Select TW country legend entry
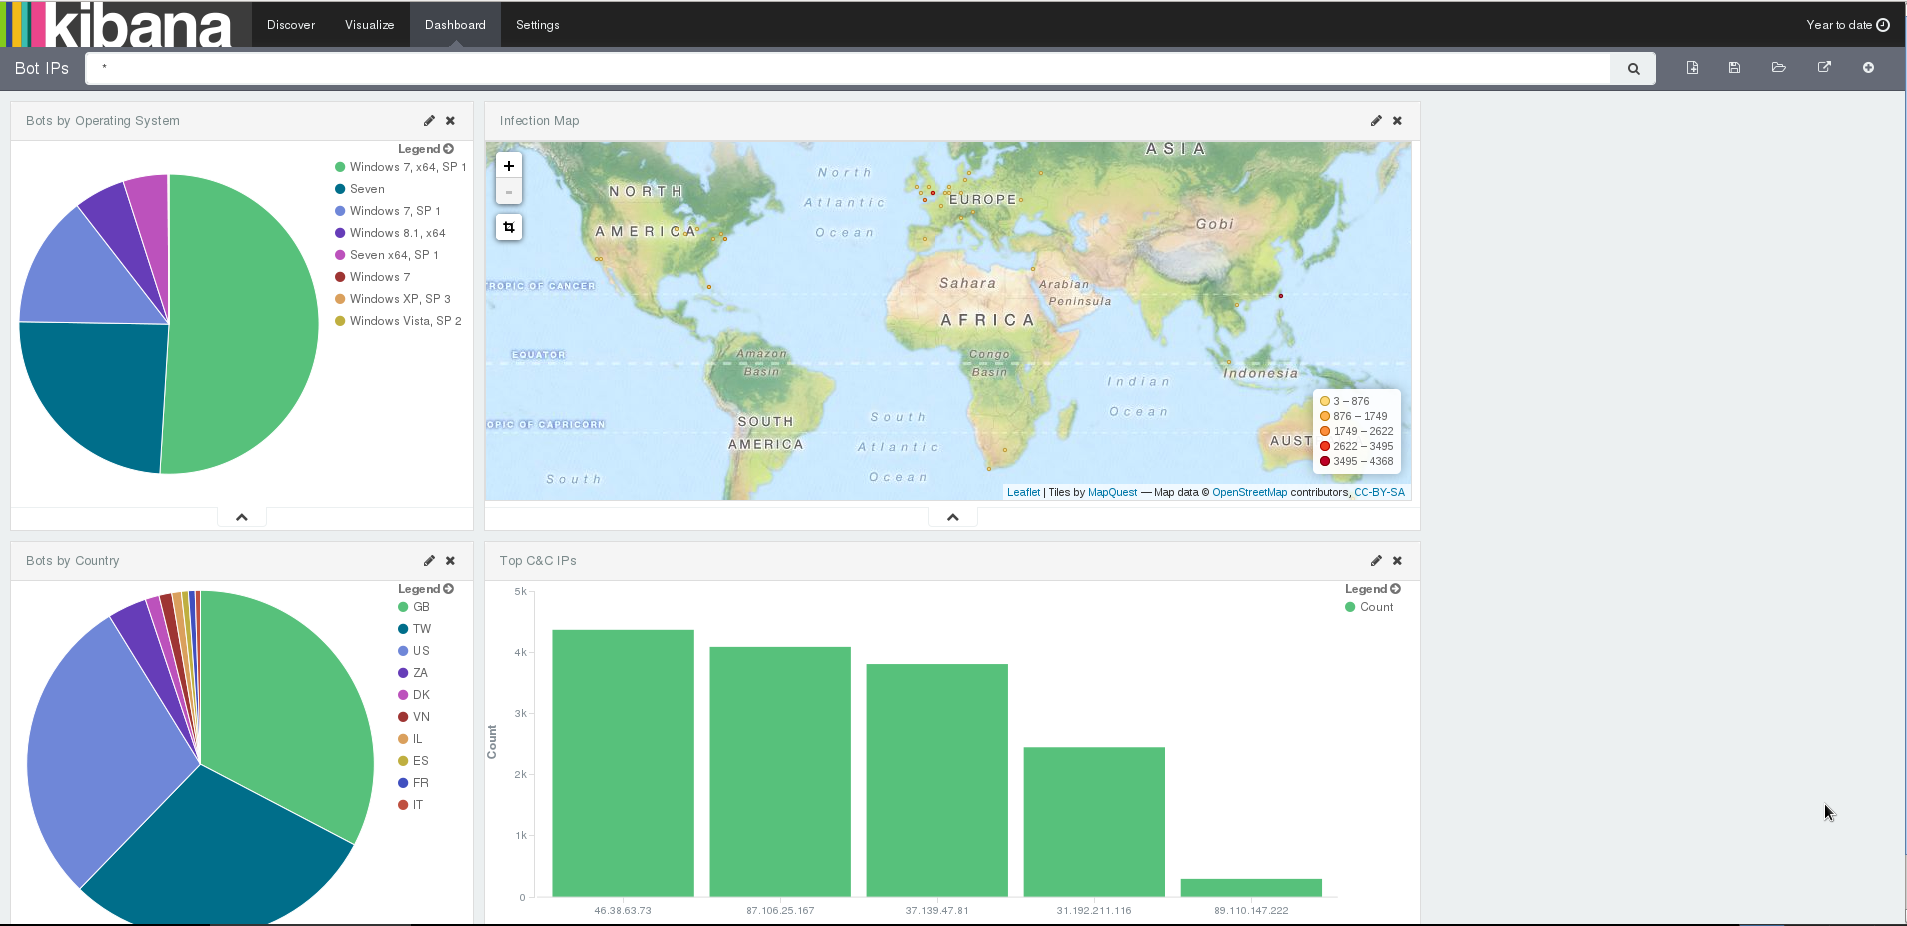 (415, 629)
